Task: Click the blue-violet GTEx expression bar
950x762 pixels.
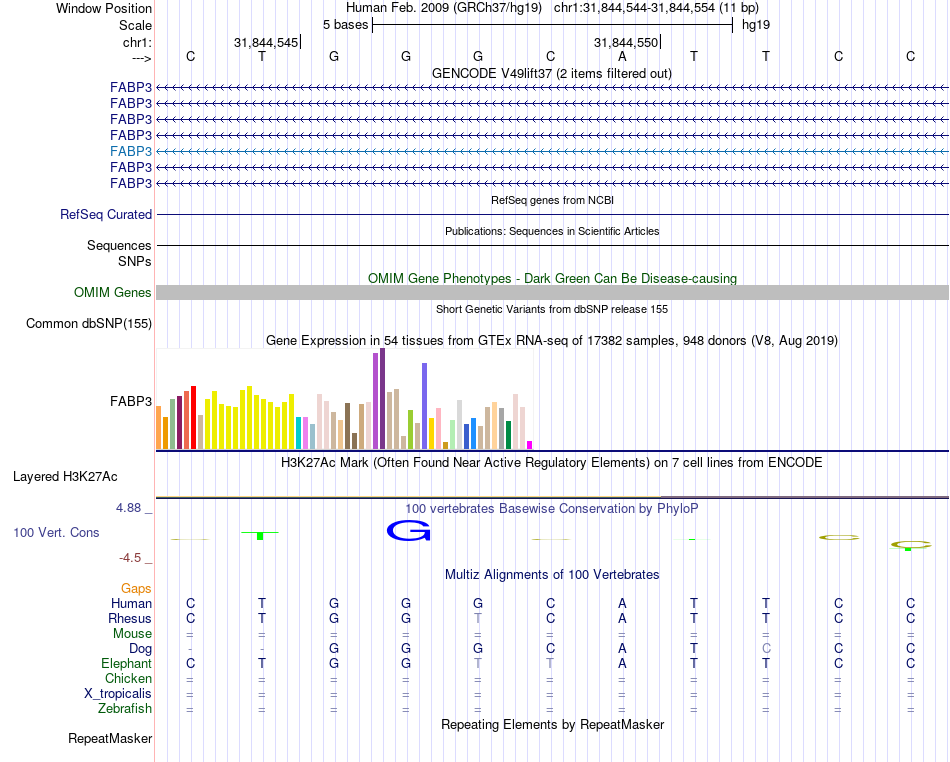Action: tap(425, 406)
